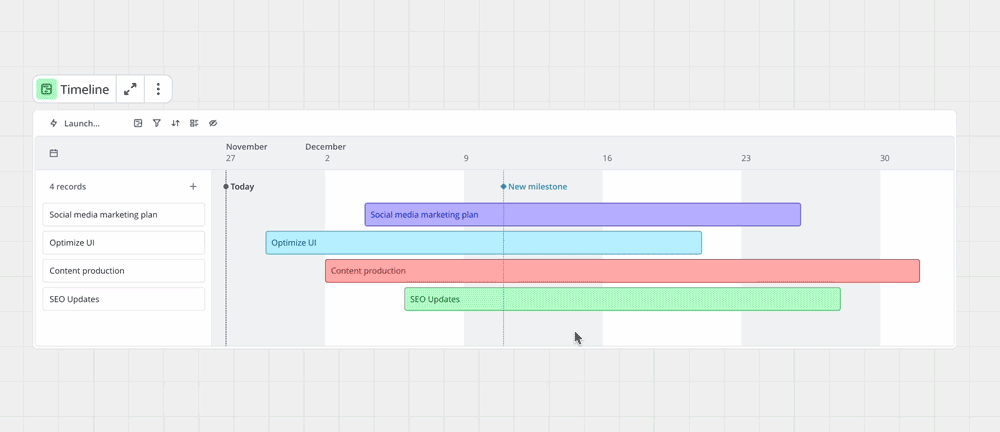Open the filter icon in the toolbar

(157, 124)
